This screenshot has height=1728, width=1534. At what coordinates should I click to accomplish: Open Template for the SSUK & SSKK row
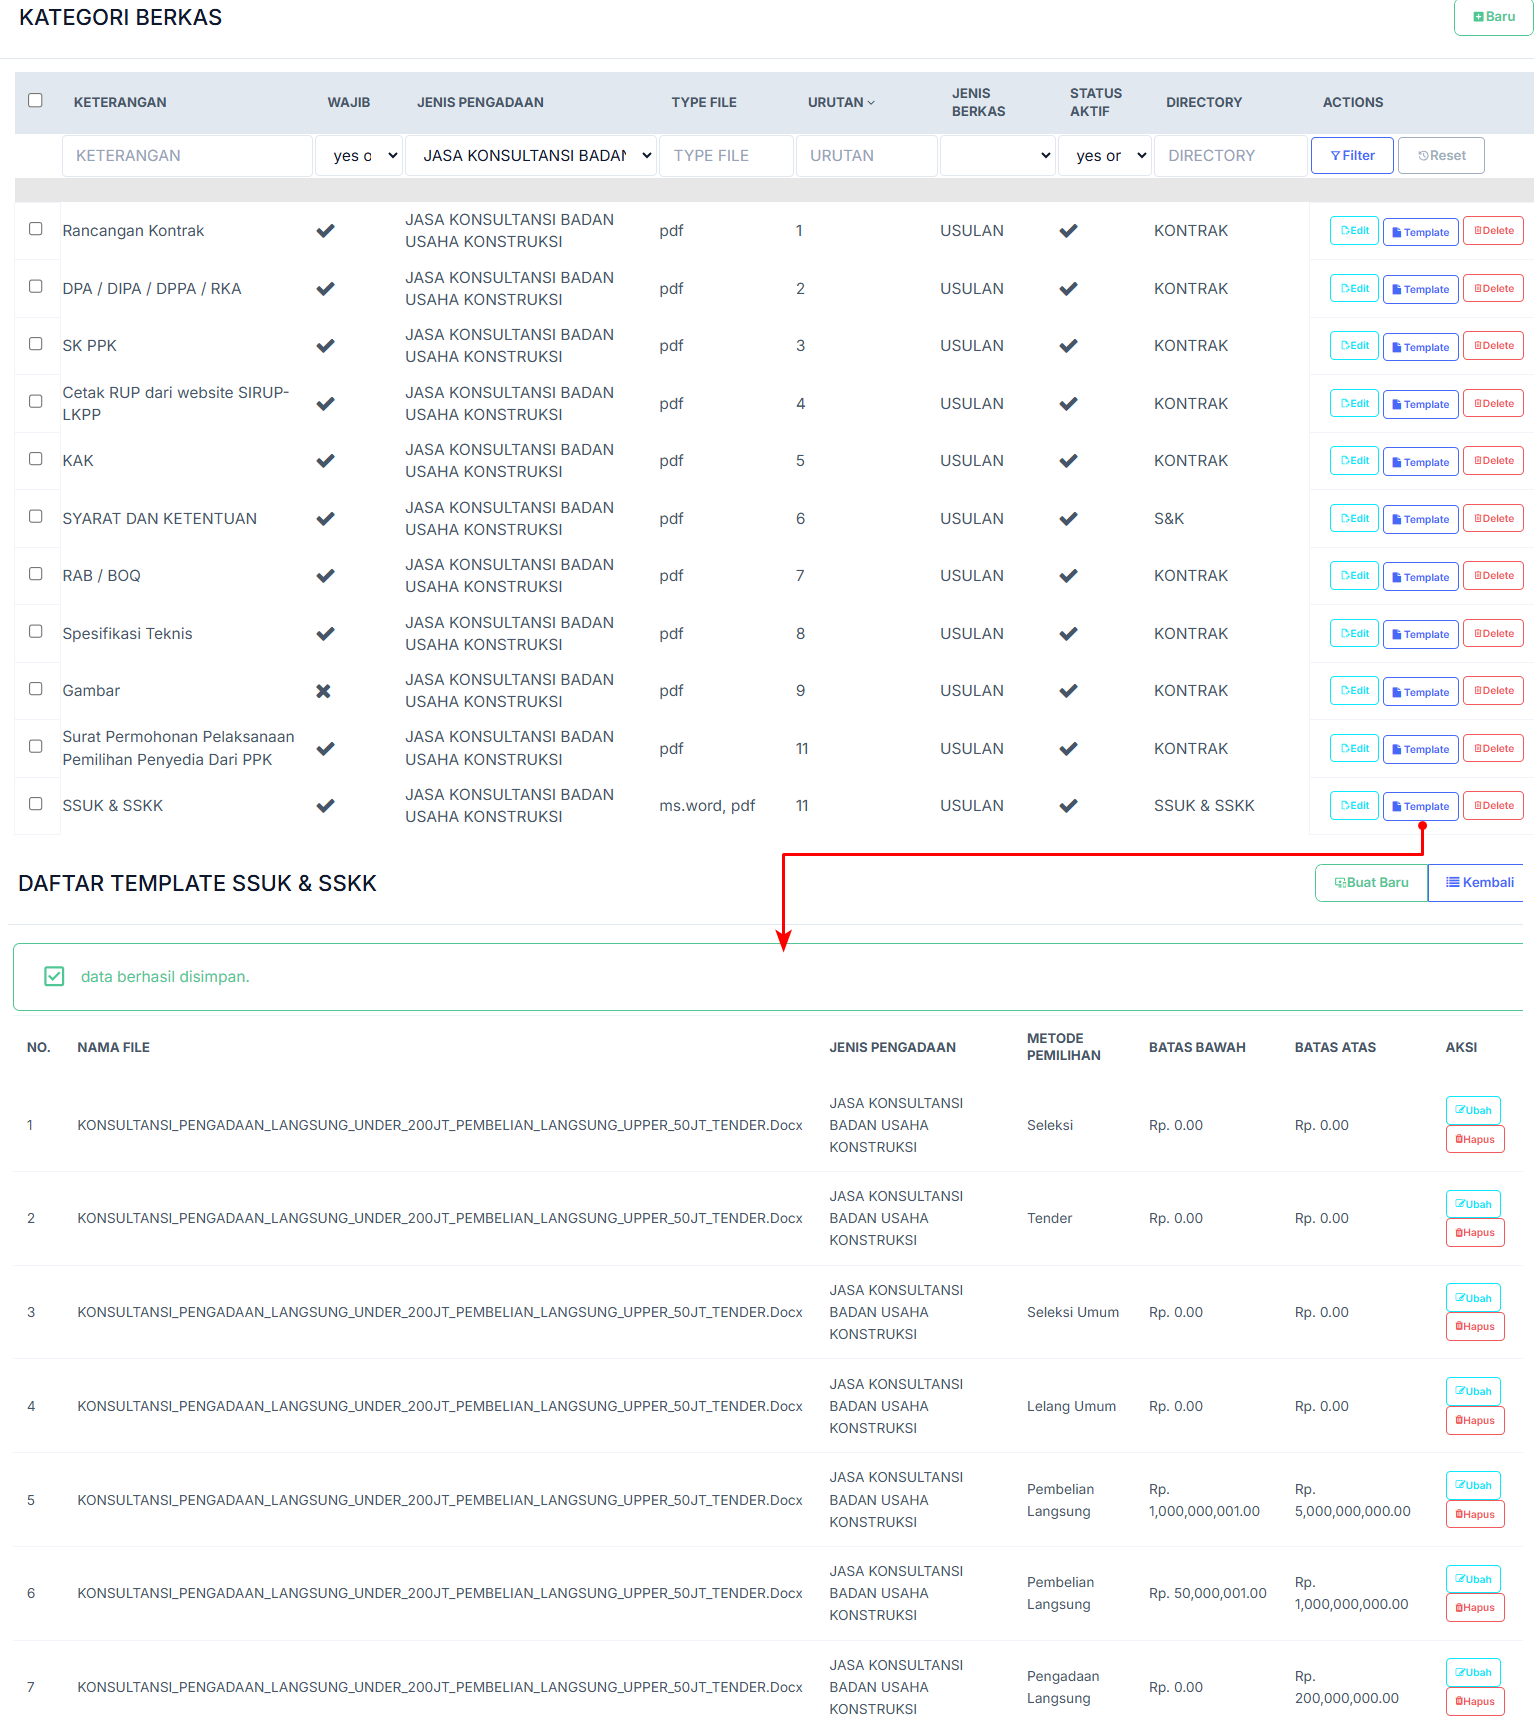click(1420, 806)
